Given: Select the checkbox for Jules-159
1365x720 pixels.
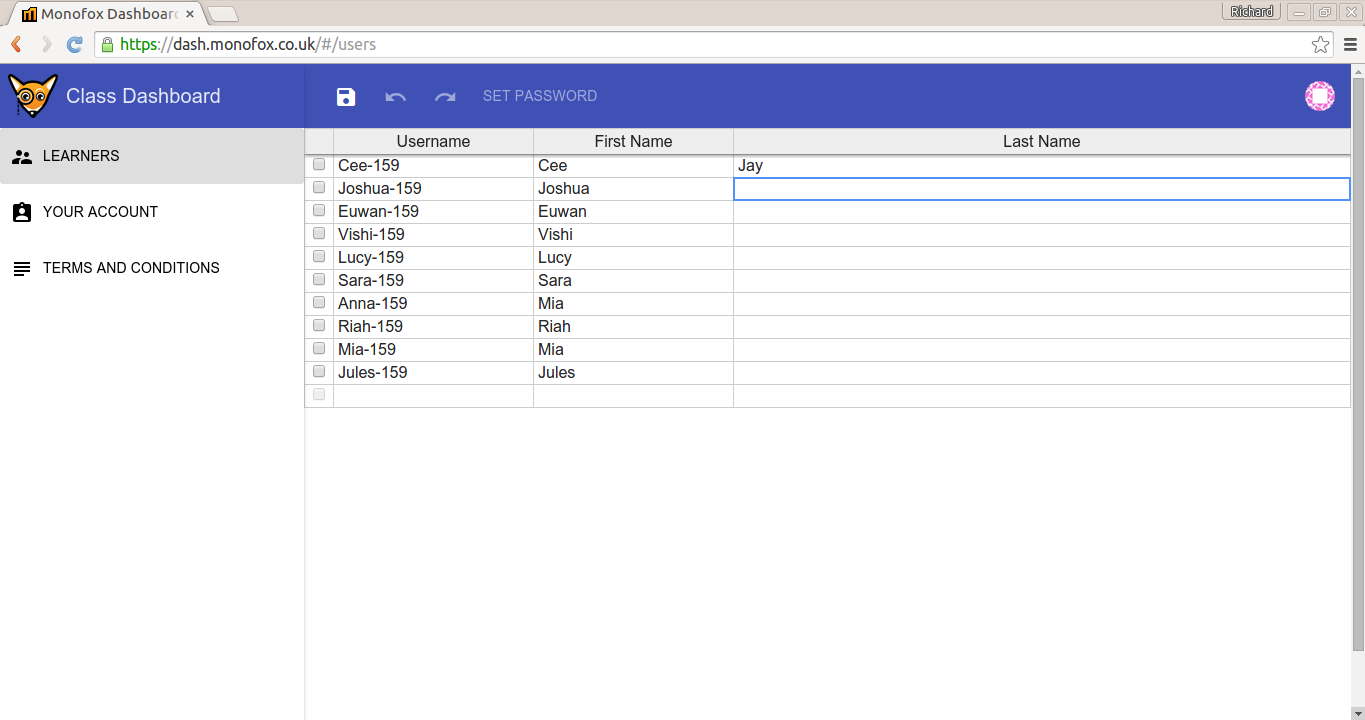Looking at the screenshot, I should tap(318, 371).
